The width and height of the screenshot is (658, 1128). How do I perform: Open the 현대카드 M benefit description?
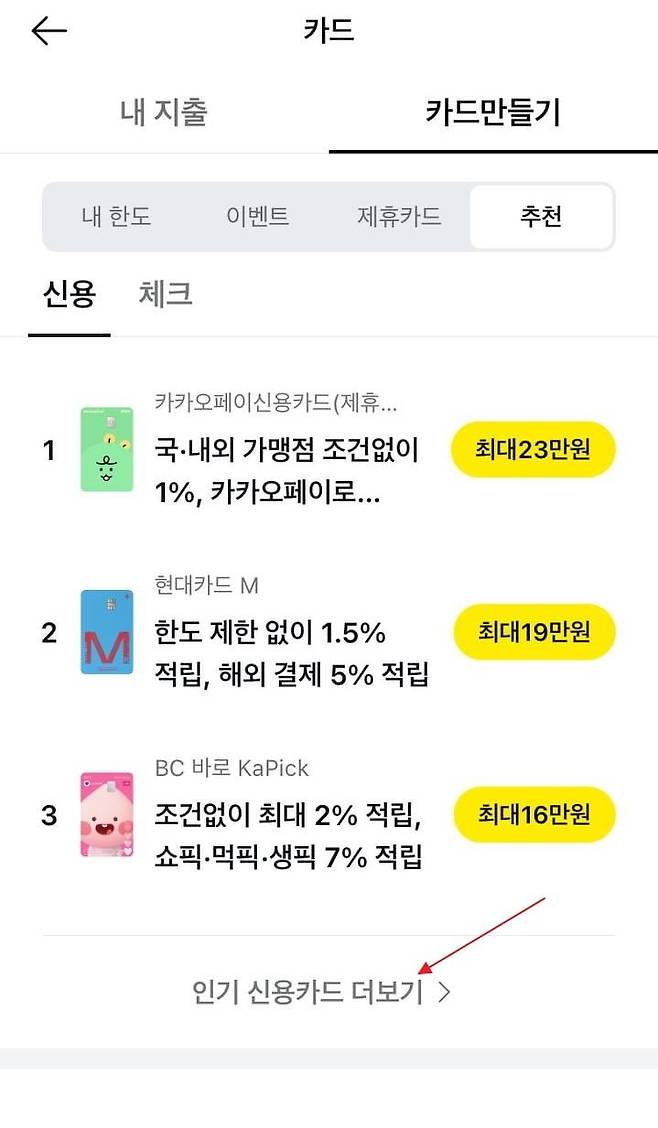(x=292, y=654)
